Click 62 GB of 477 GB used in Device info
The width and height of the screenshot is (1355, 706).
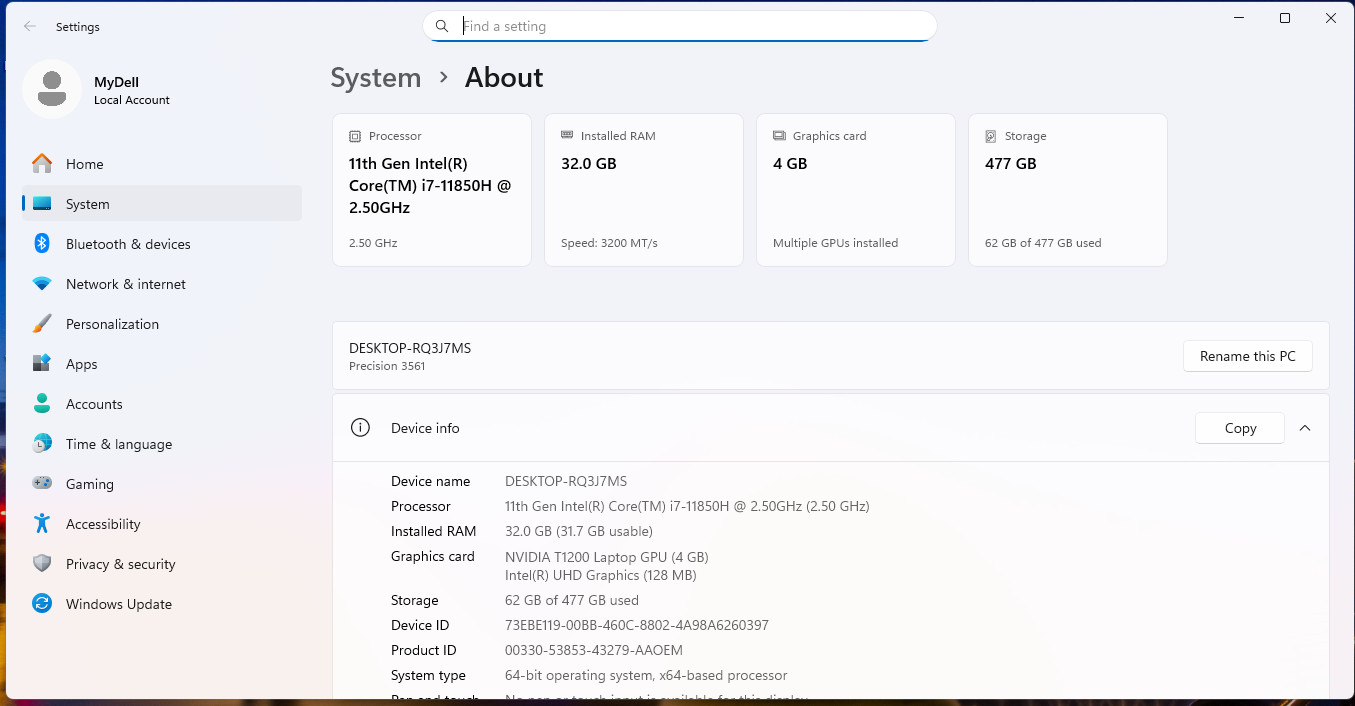(x=572, y=600)
